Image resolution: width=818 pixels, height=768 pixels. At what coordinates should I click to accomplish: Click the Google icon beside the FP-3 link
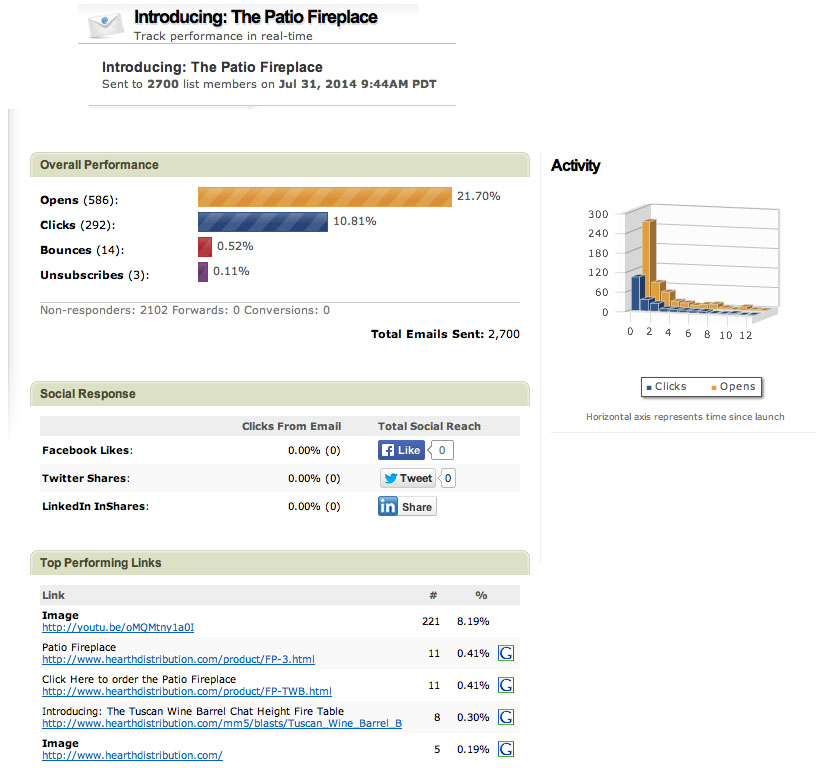tap(506, 654)
